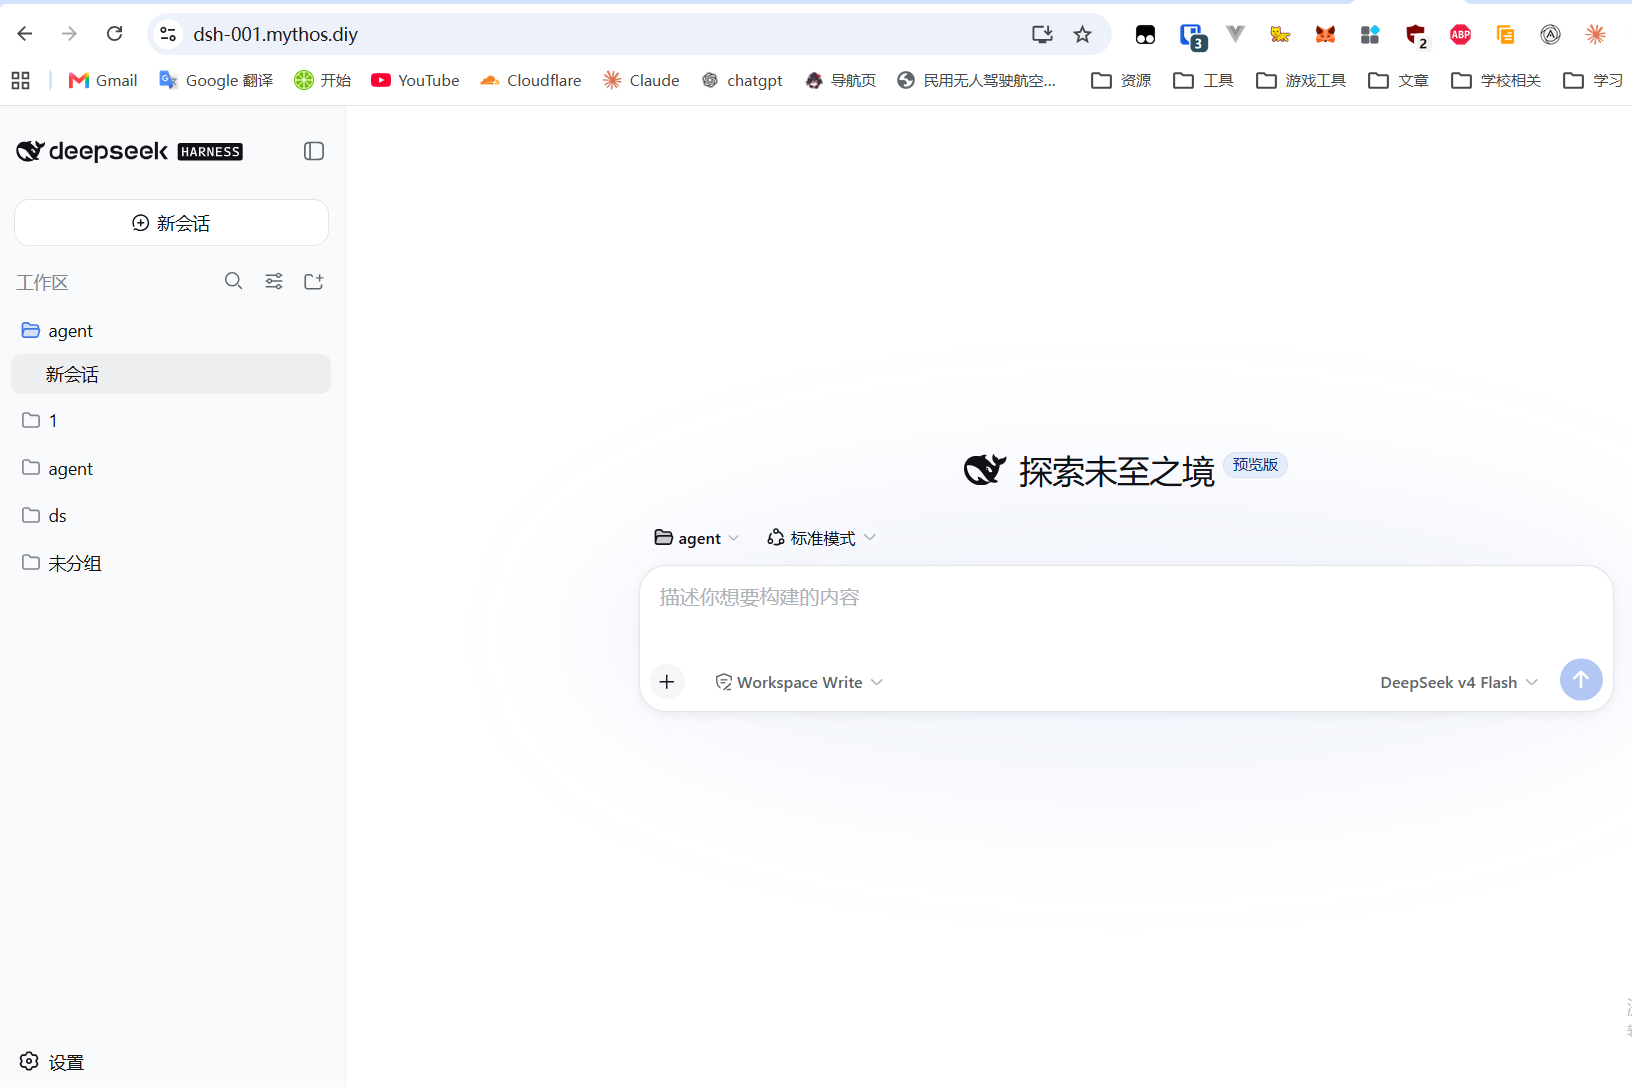Click the 预览版 badge
1632x1087 pixels.
pos(1255,465)
